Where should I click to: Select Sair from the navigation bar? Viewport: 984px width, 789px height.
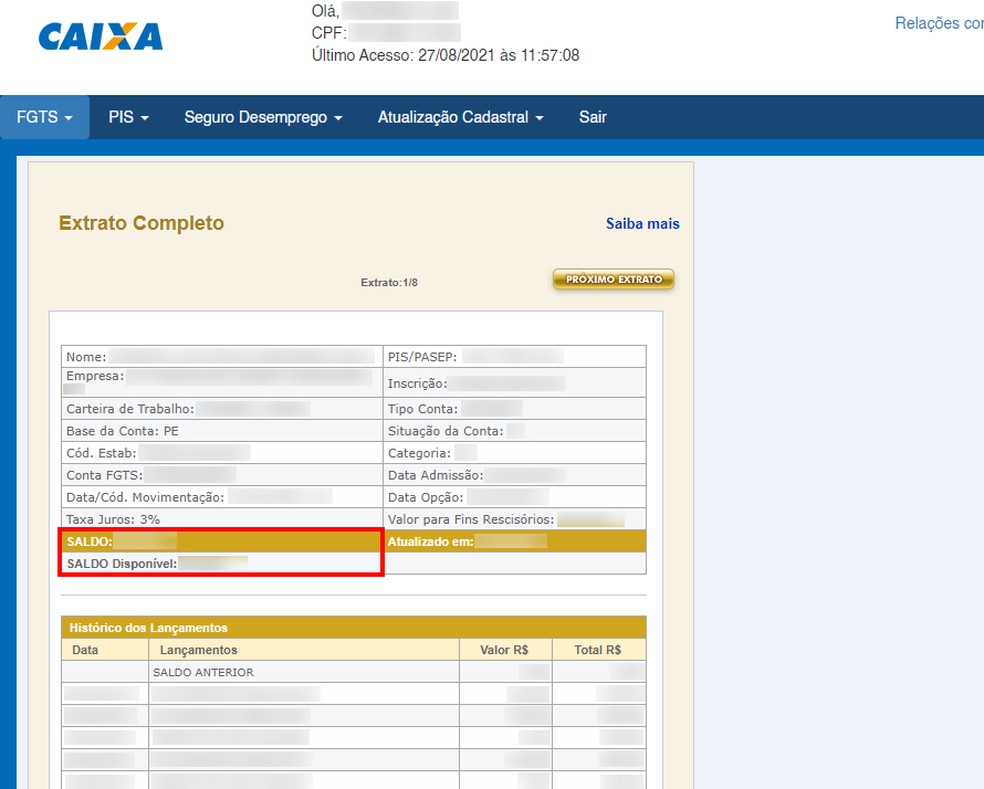(592, 116)
